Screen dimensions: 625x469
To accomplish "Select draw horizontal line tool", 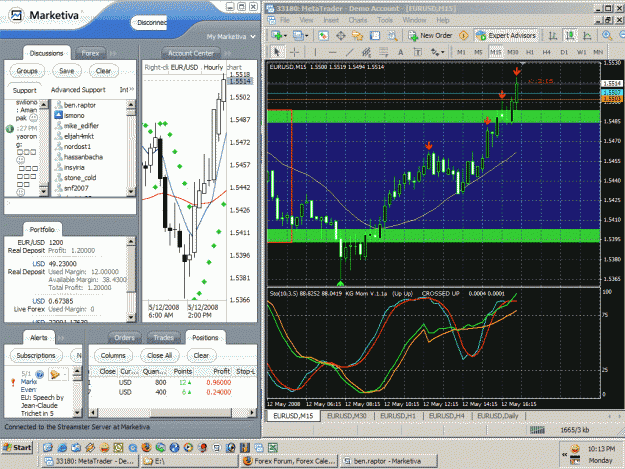I will [332, 52].
